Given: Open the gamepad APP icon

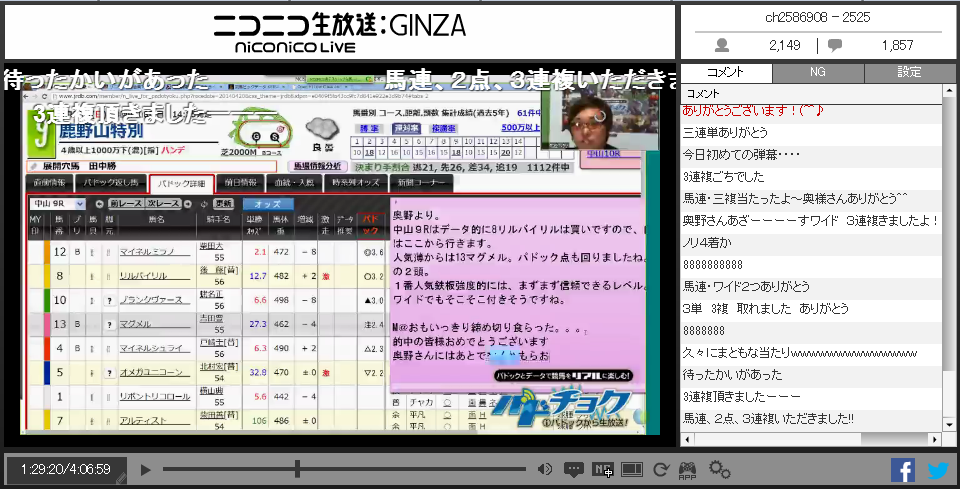Looking at the screenshot, I should pos(688,470).
